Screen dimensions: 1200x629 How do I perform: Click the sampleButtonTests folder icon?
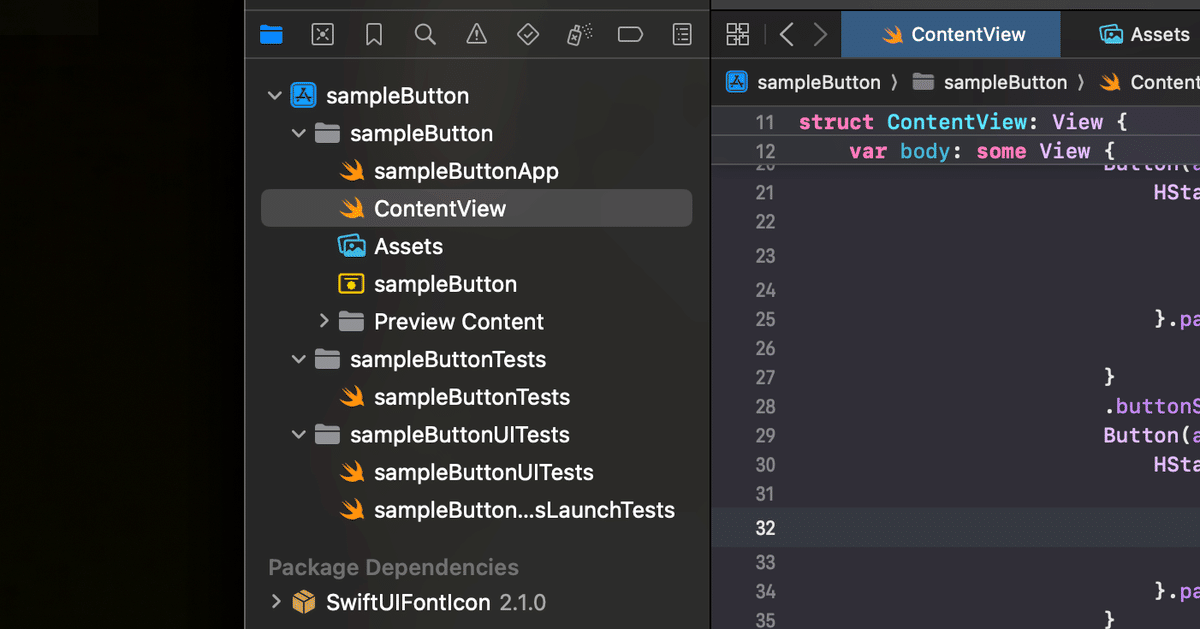[327, 359]
